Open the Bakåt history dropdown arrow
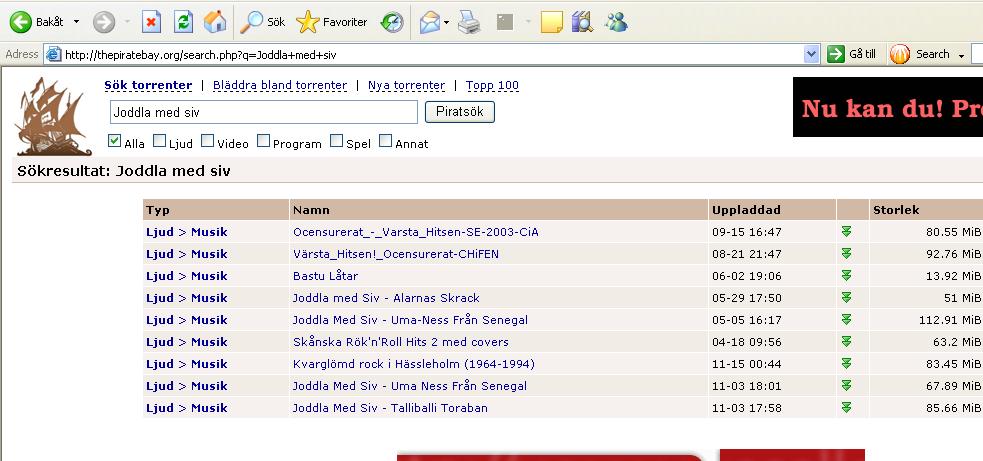The width and height of the screenshot is (983, 461). (x=76, y=22)
